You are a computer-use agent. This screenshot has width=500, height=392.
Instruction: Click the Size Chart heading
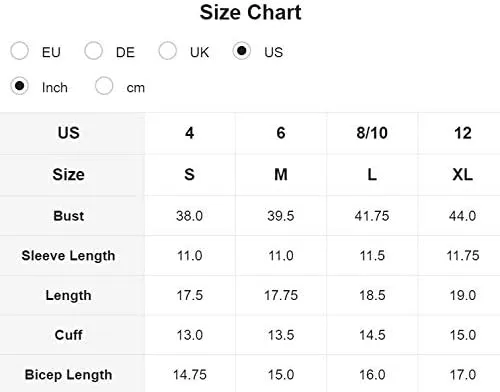pyautogui.click(x=250, y=13)
